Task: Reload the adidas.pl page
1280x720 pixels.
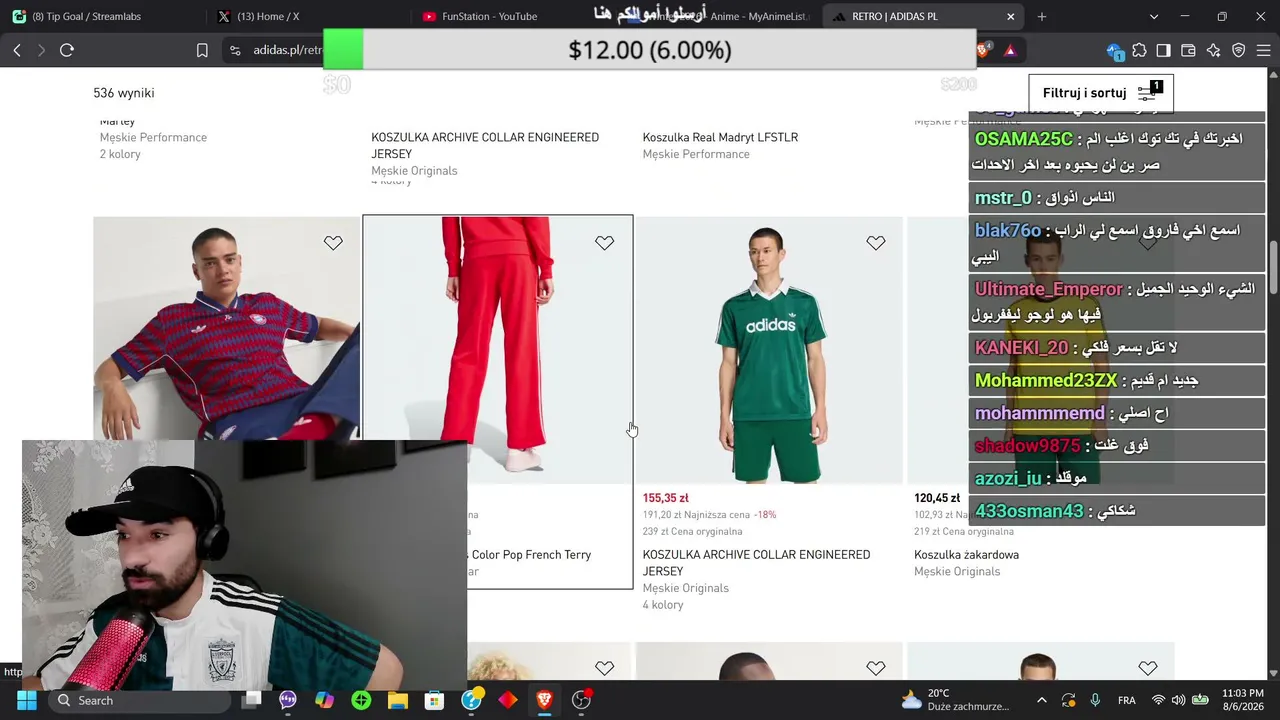Action: click(67, 50)
